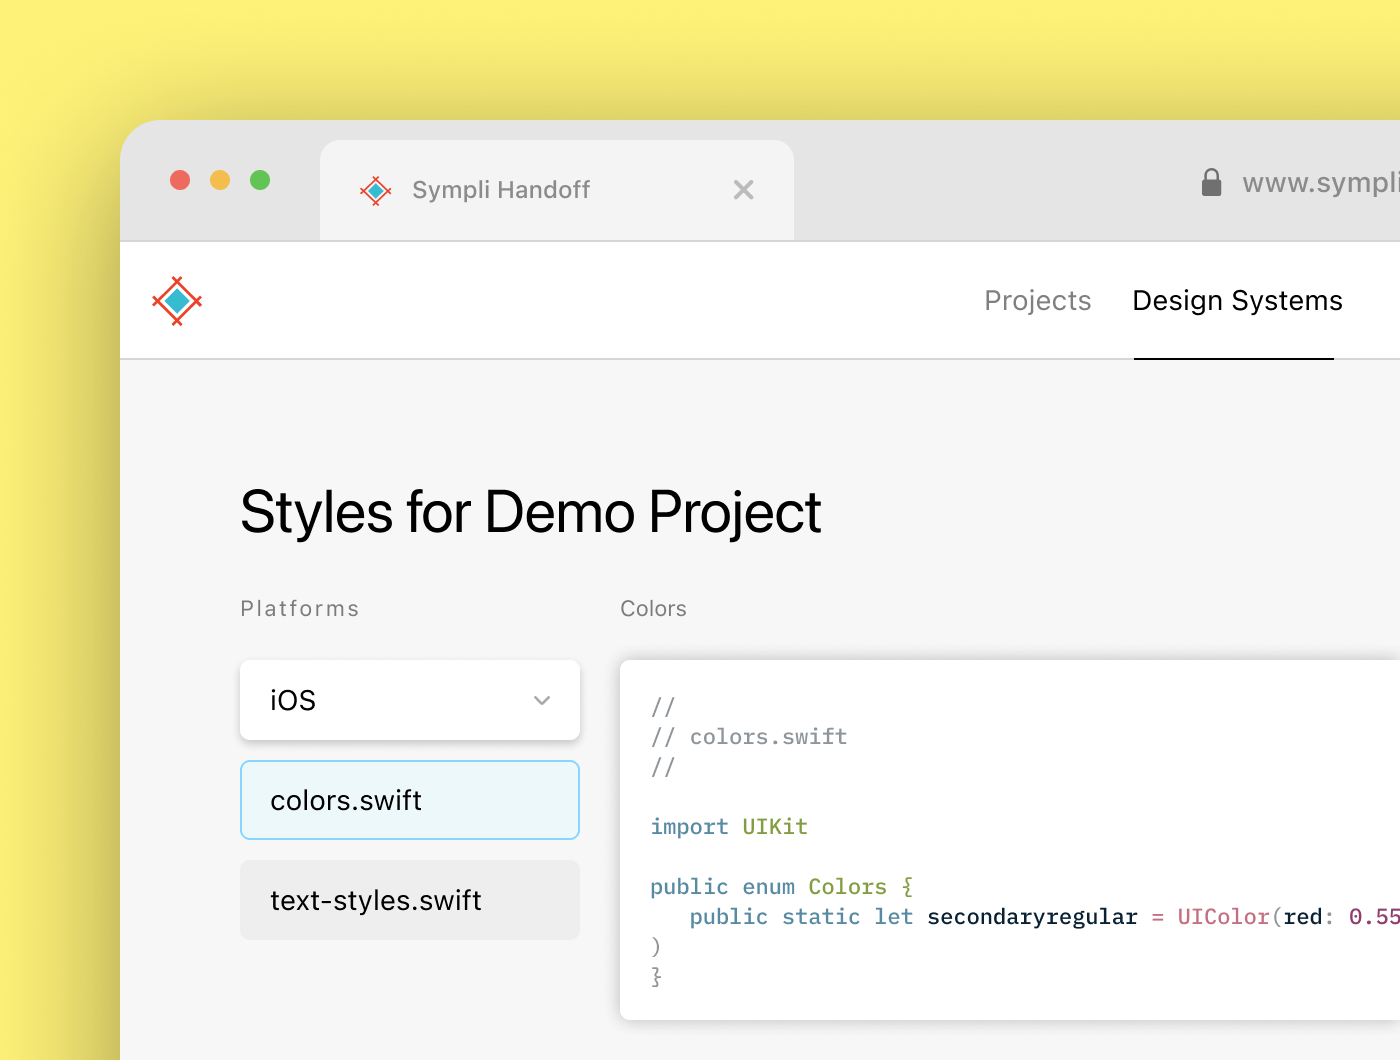Image resolution: width=1400 pixels, height=1060 pixels.
Task: Click the Sympli logo in the header
Action: [177, 300]
